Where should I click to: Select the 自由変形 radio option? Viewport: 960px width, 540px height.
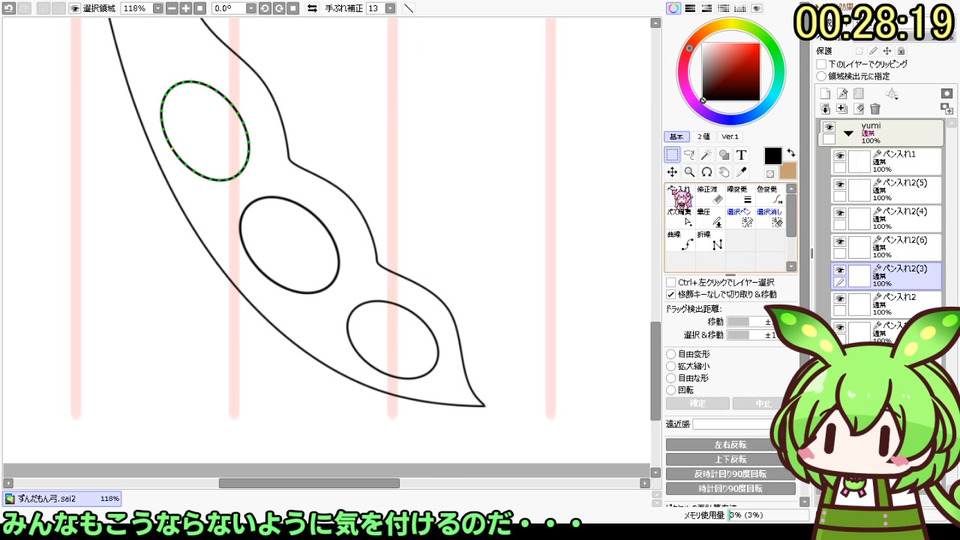(671, 354)
